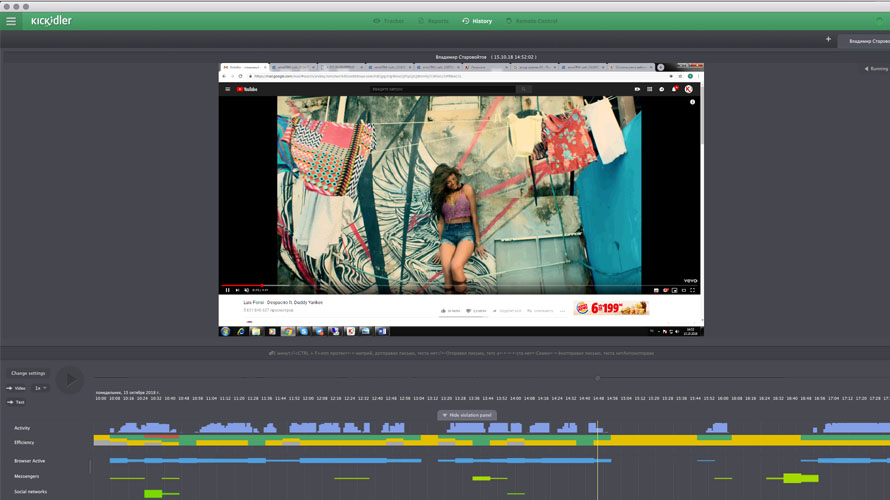
Task: Open File Explorer folder in taskbar
Action: 256,331
